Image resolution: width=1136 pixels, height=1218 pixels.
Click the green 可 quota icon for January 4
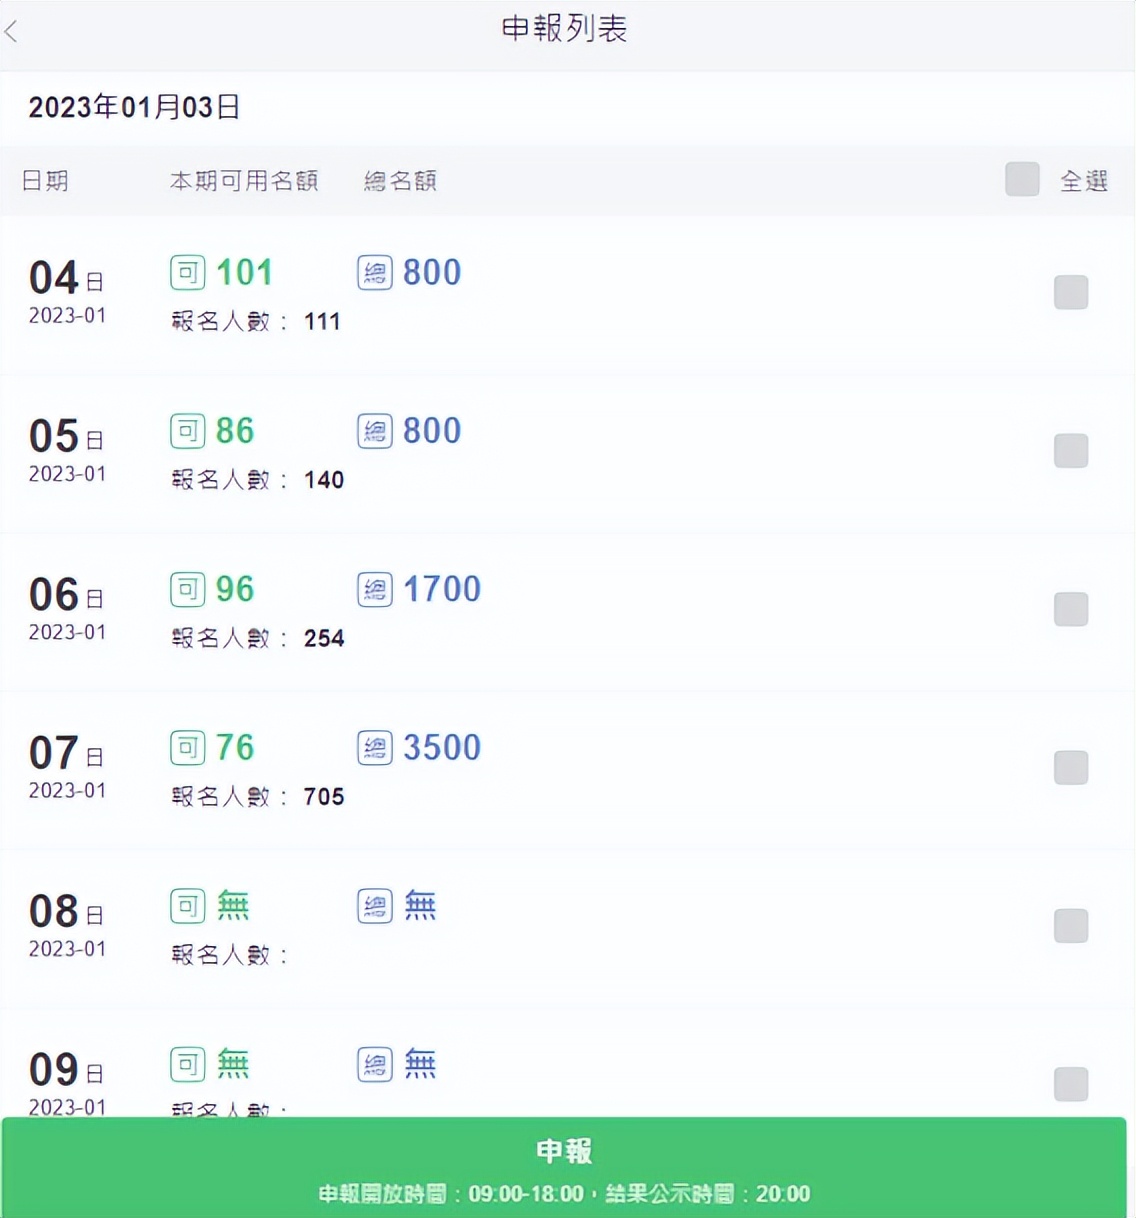187,272
